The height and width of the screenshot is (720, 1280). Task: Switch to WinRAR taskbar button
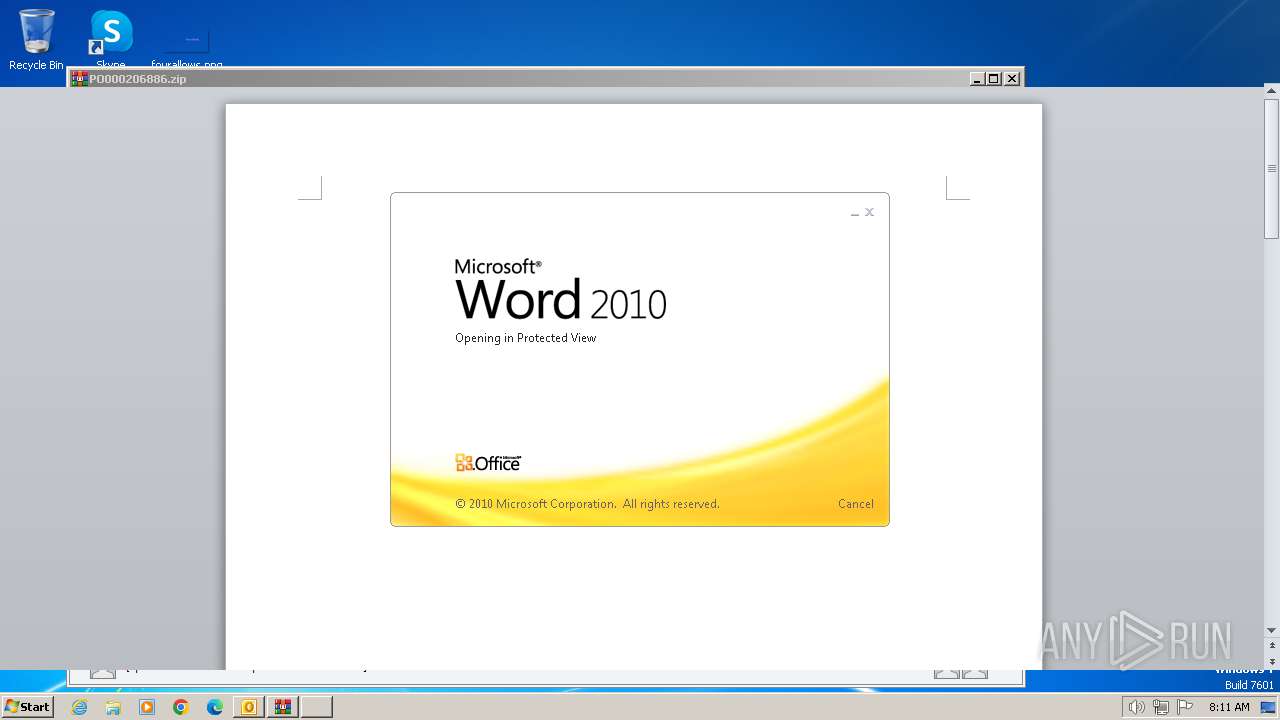coord(283,707)
